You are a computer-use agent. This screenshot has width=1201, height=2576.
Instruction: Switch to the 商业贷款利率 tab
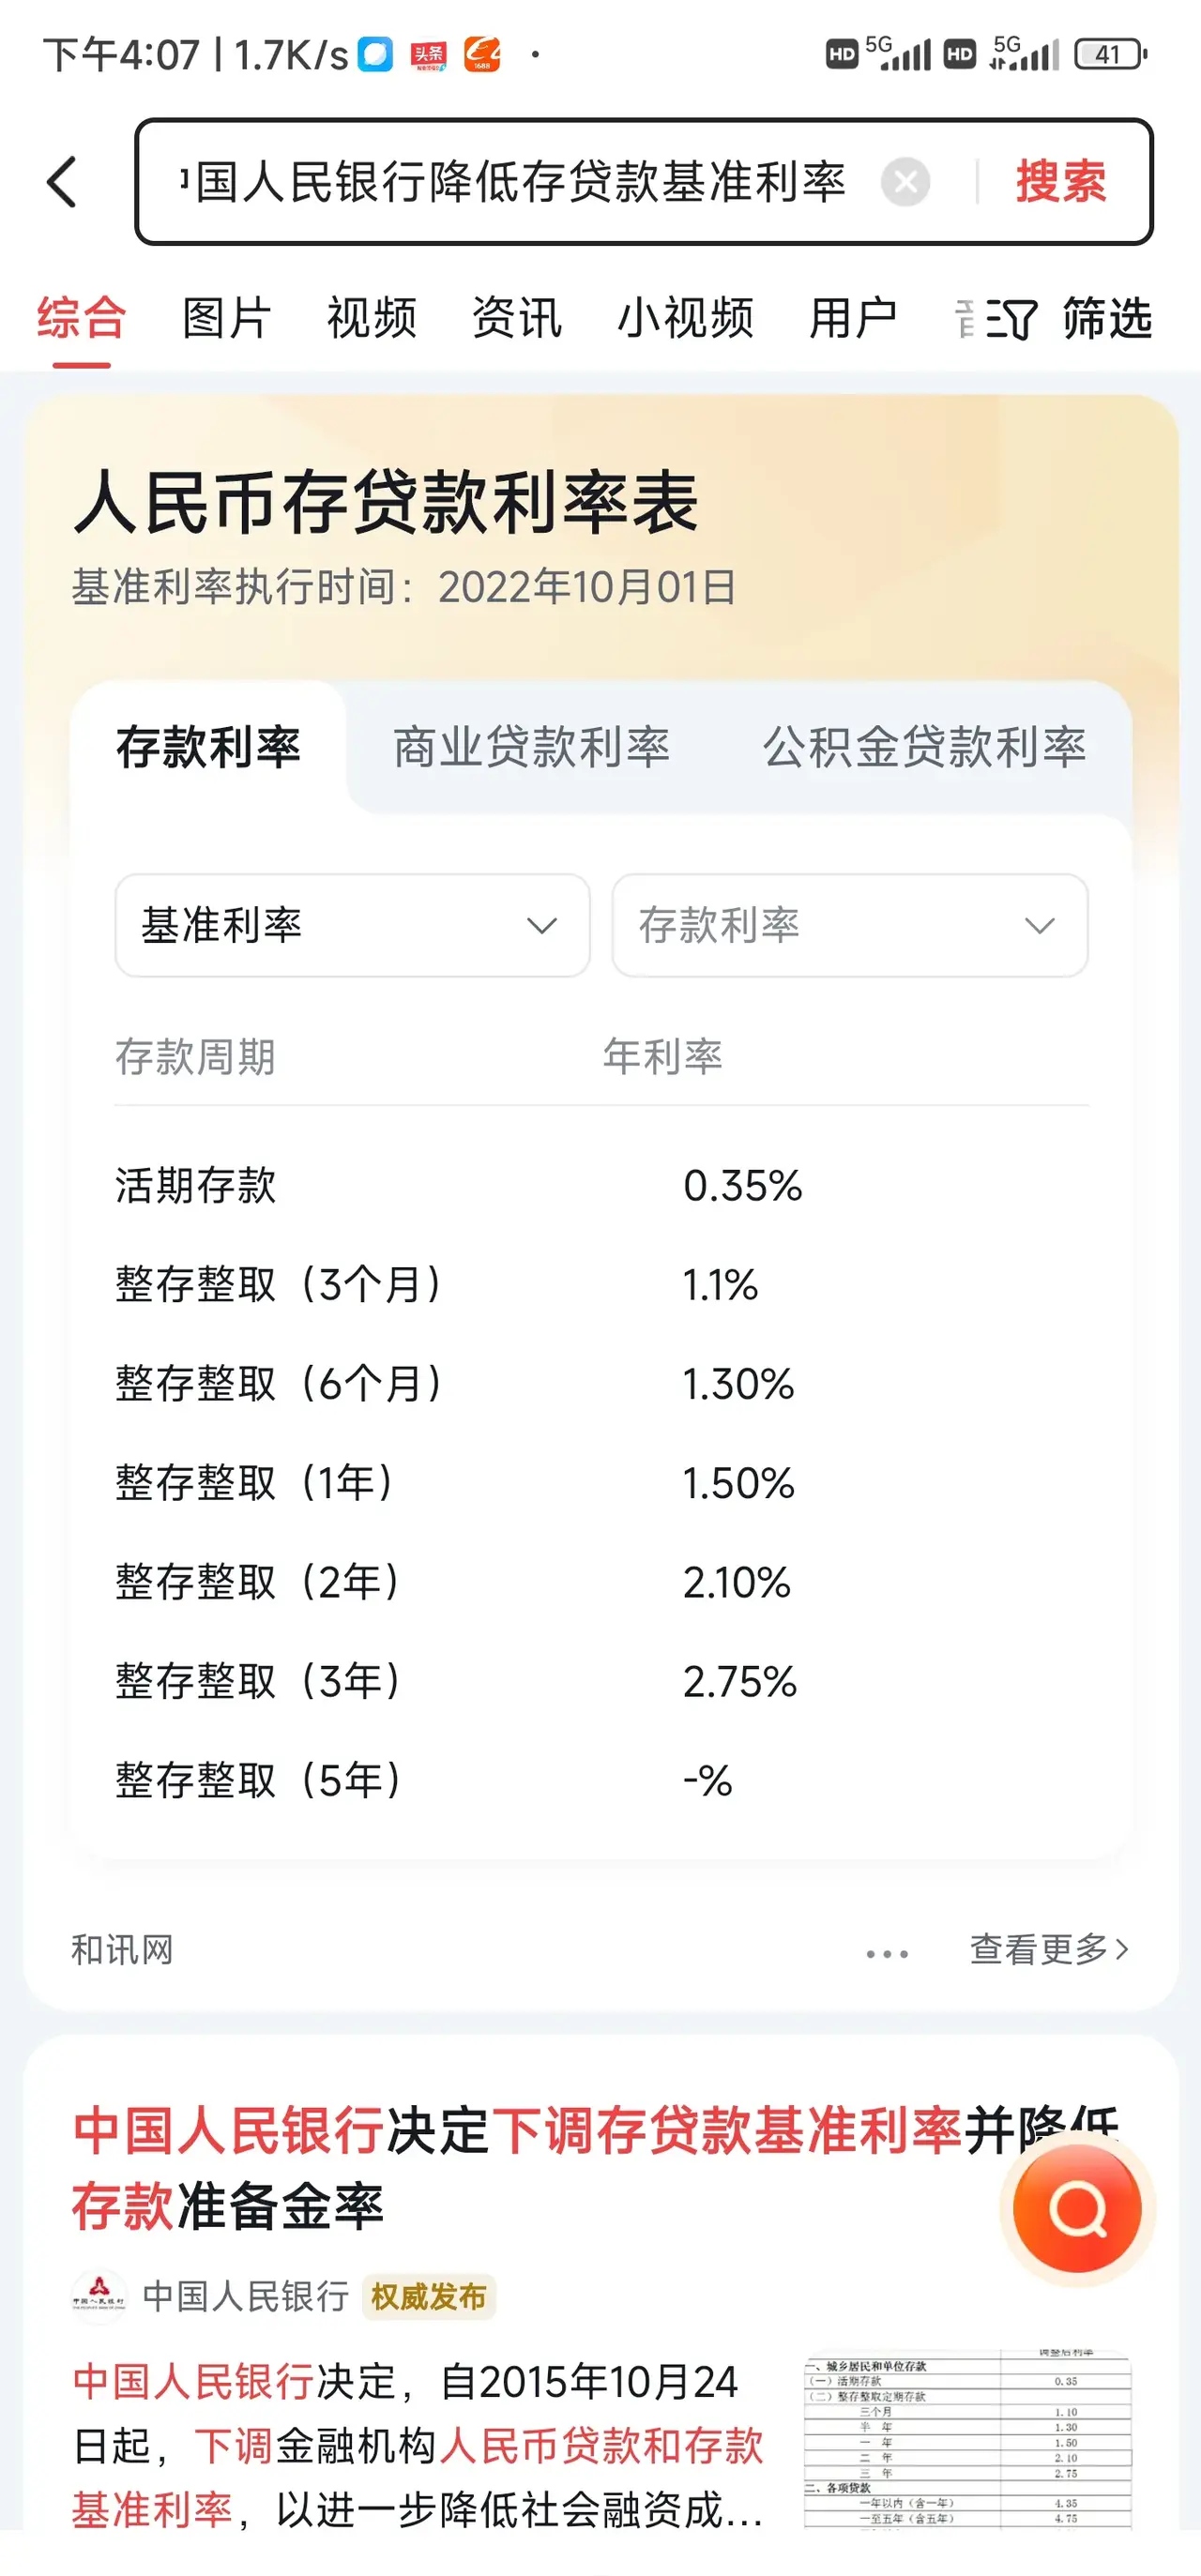point(531,748)
